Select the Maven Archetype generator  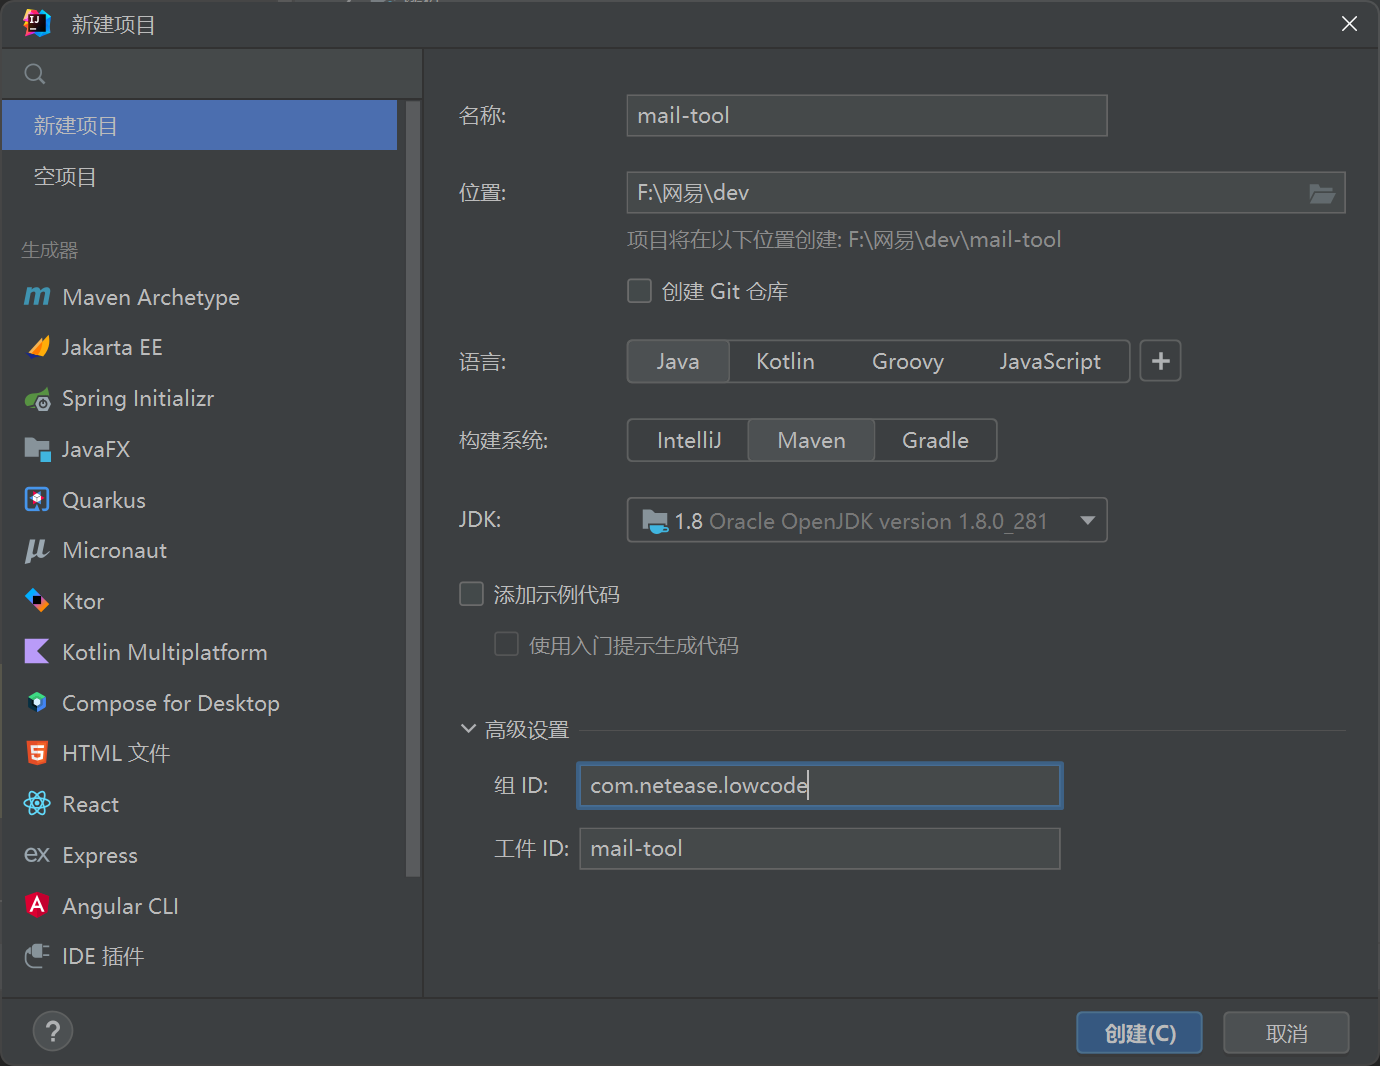pos(150,297)
